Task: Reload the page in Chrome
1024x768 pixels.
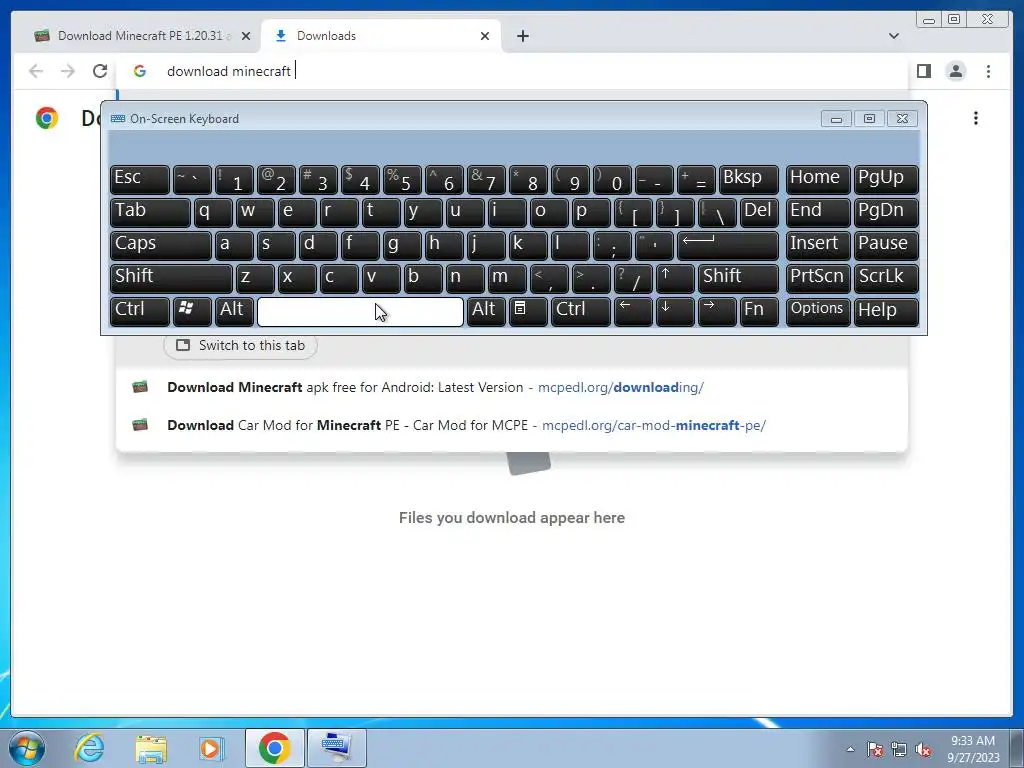Action: point(100,71)
